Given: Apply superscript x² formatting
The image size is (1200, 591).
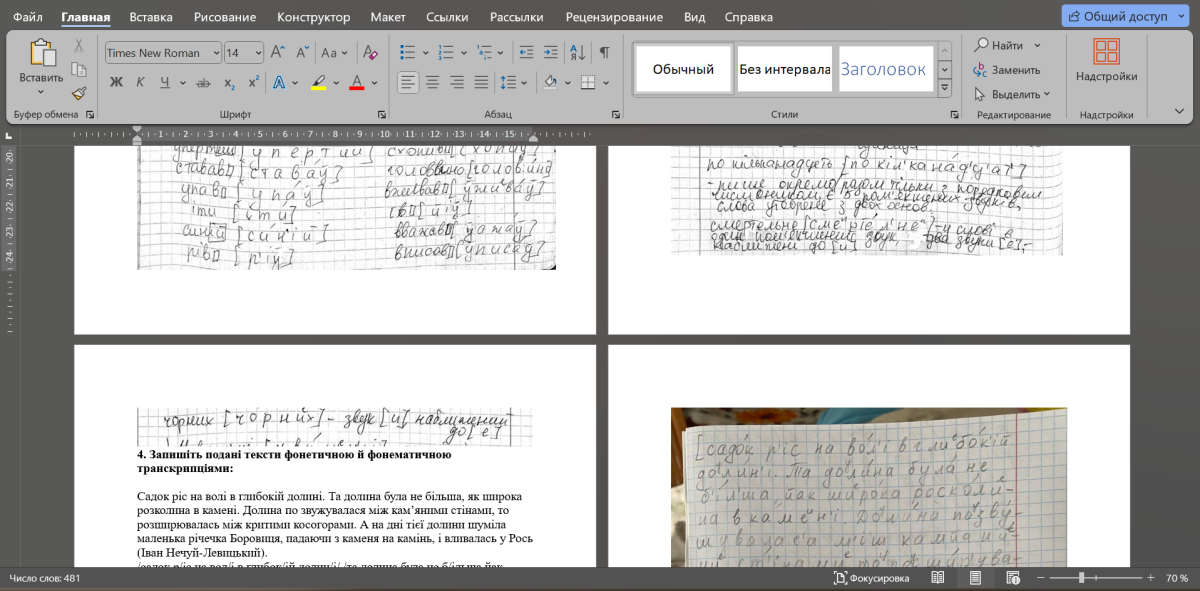Looking at the screenshot, I should 254,82.
